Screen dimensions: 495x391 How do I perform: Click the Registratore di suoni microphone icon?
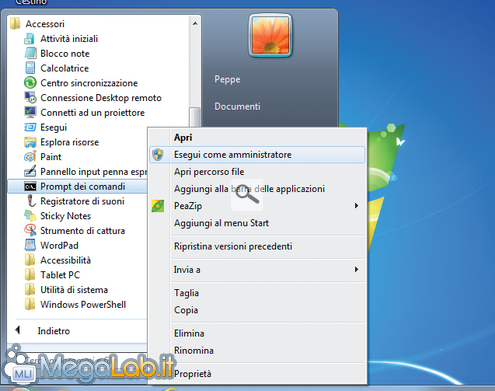(31, 201)
